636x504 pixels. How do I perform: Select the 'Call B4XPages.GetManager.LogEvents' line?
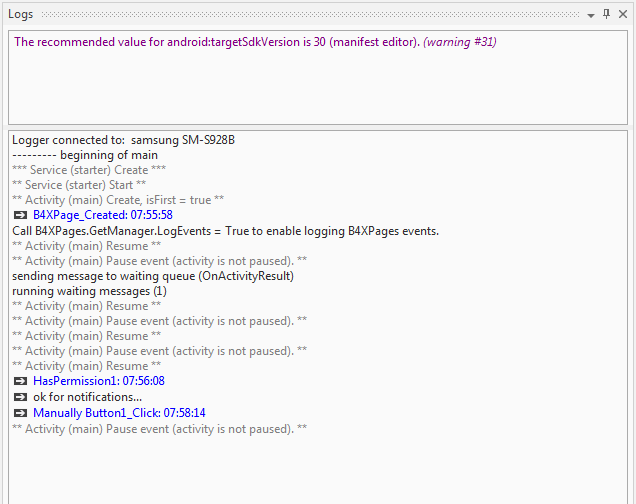pos(226,231)
